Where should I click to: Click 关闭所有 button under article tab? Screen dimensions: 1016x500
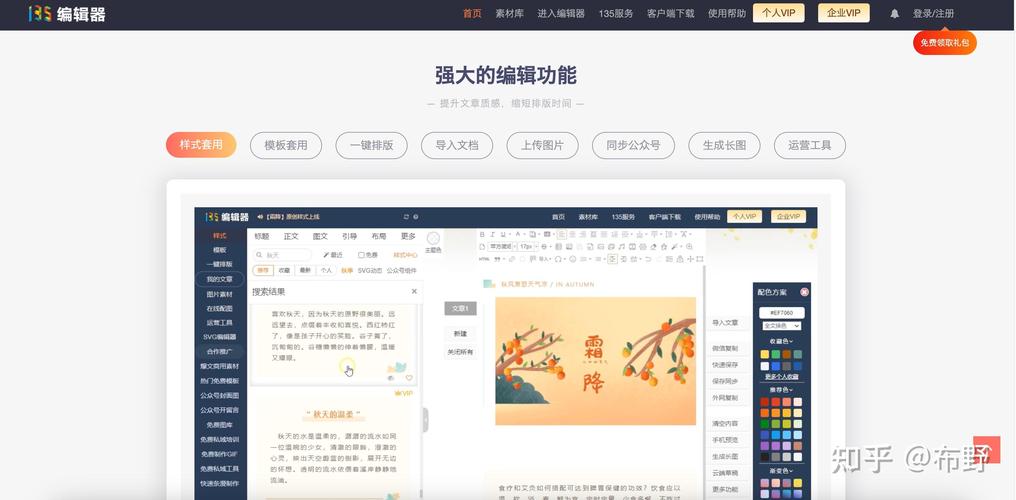[x=460, y=352]
